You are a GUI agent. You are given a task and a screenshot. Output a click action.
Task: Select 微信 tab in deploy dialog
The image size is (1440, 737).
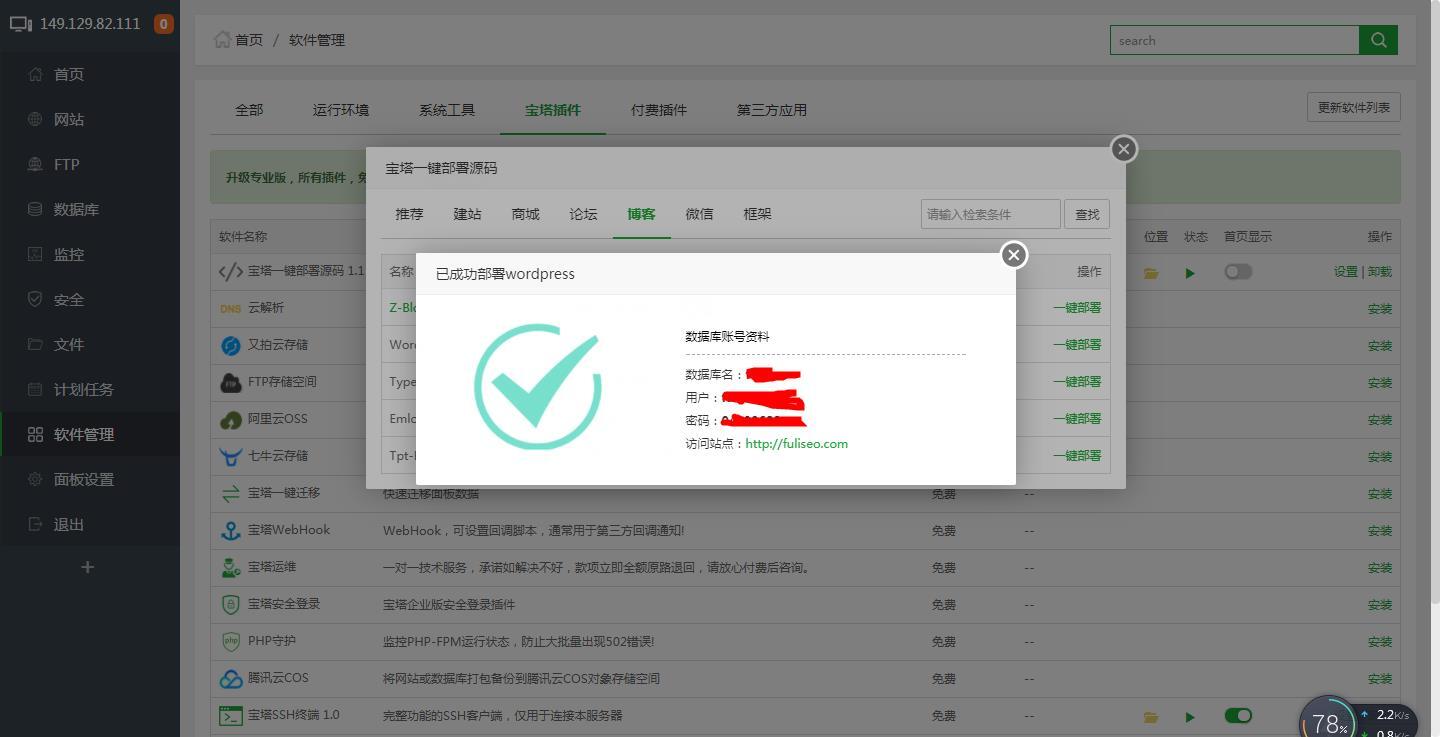coord(699,214)
